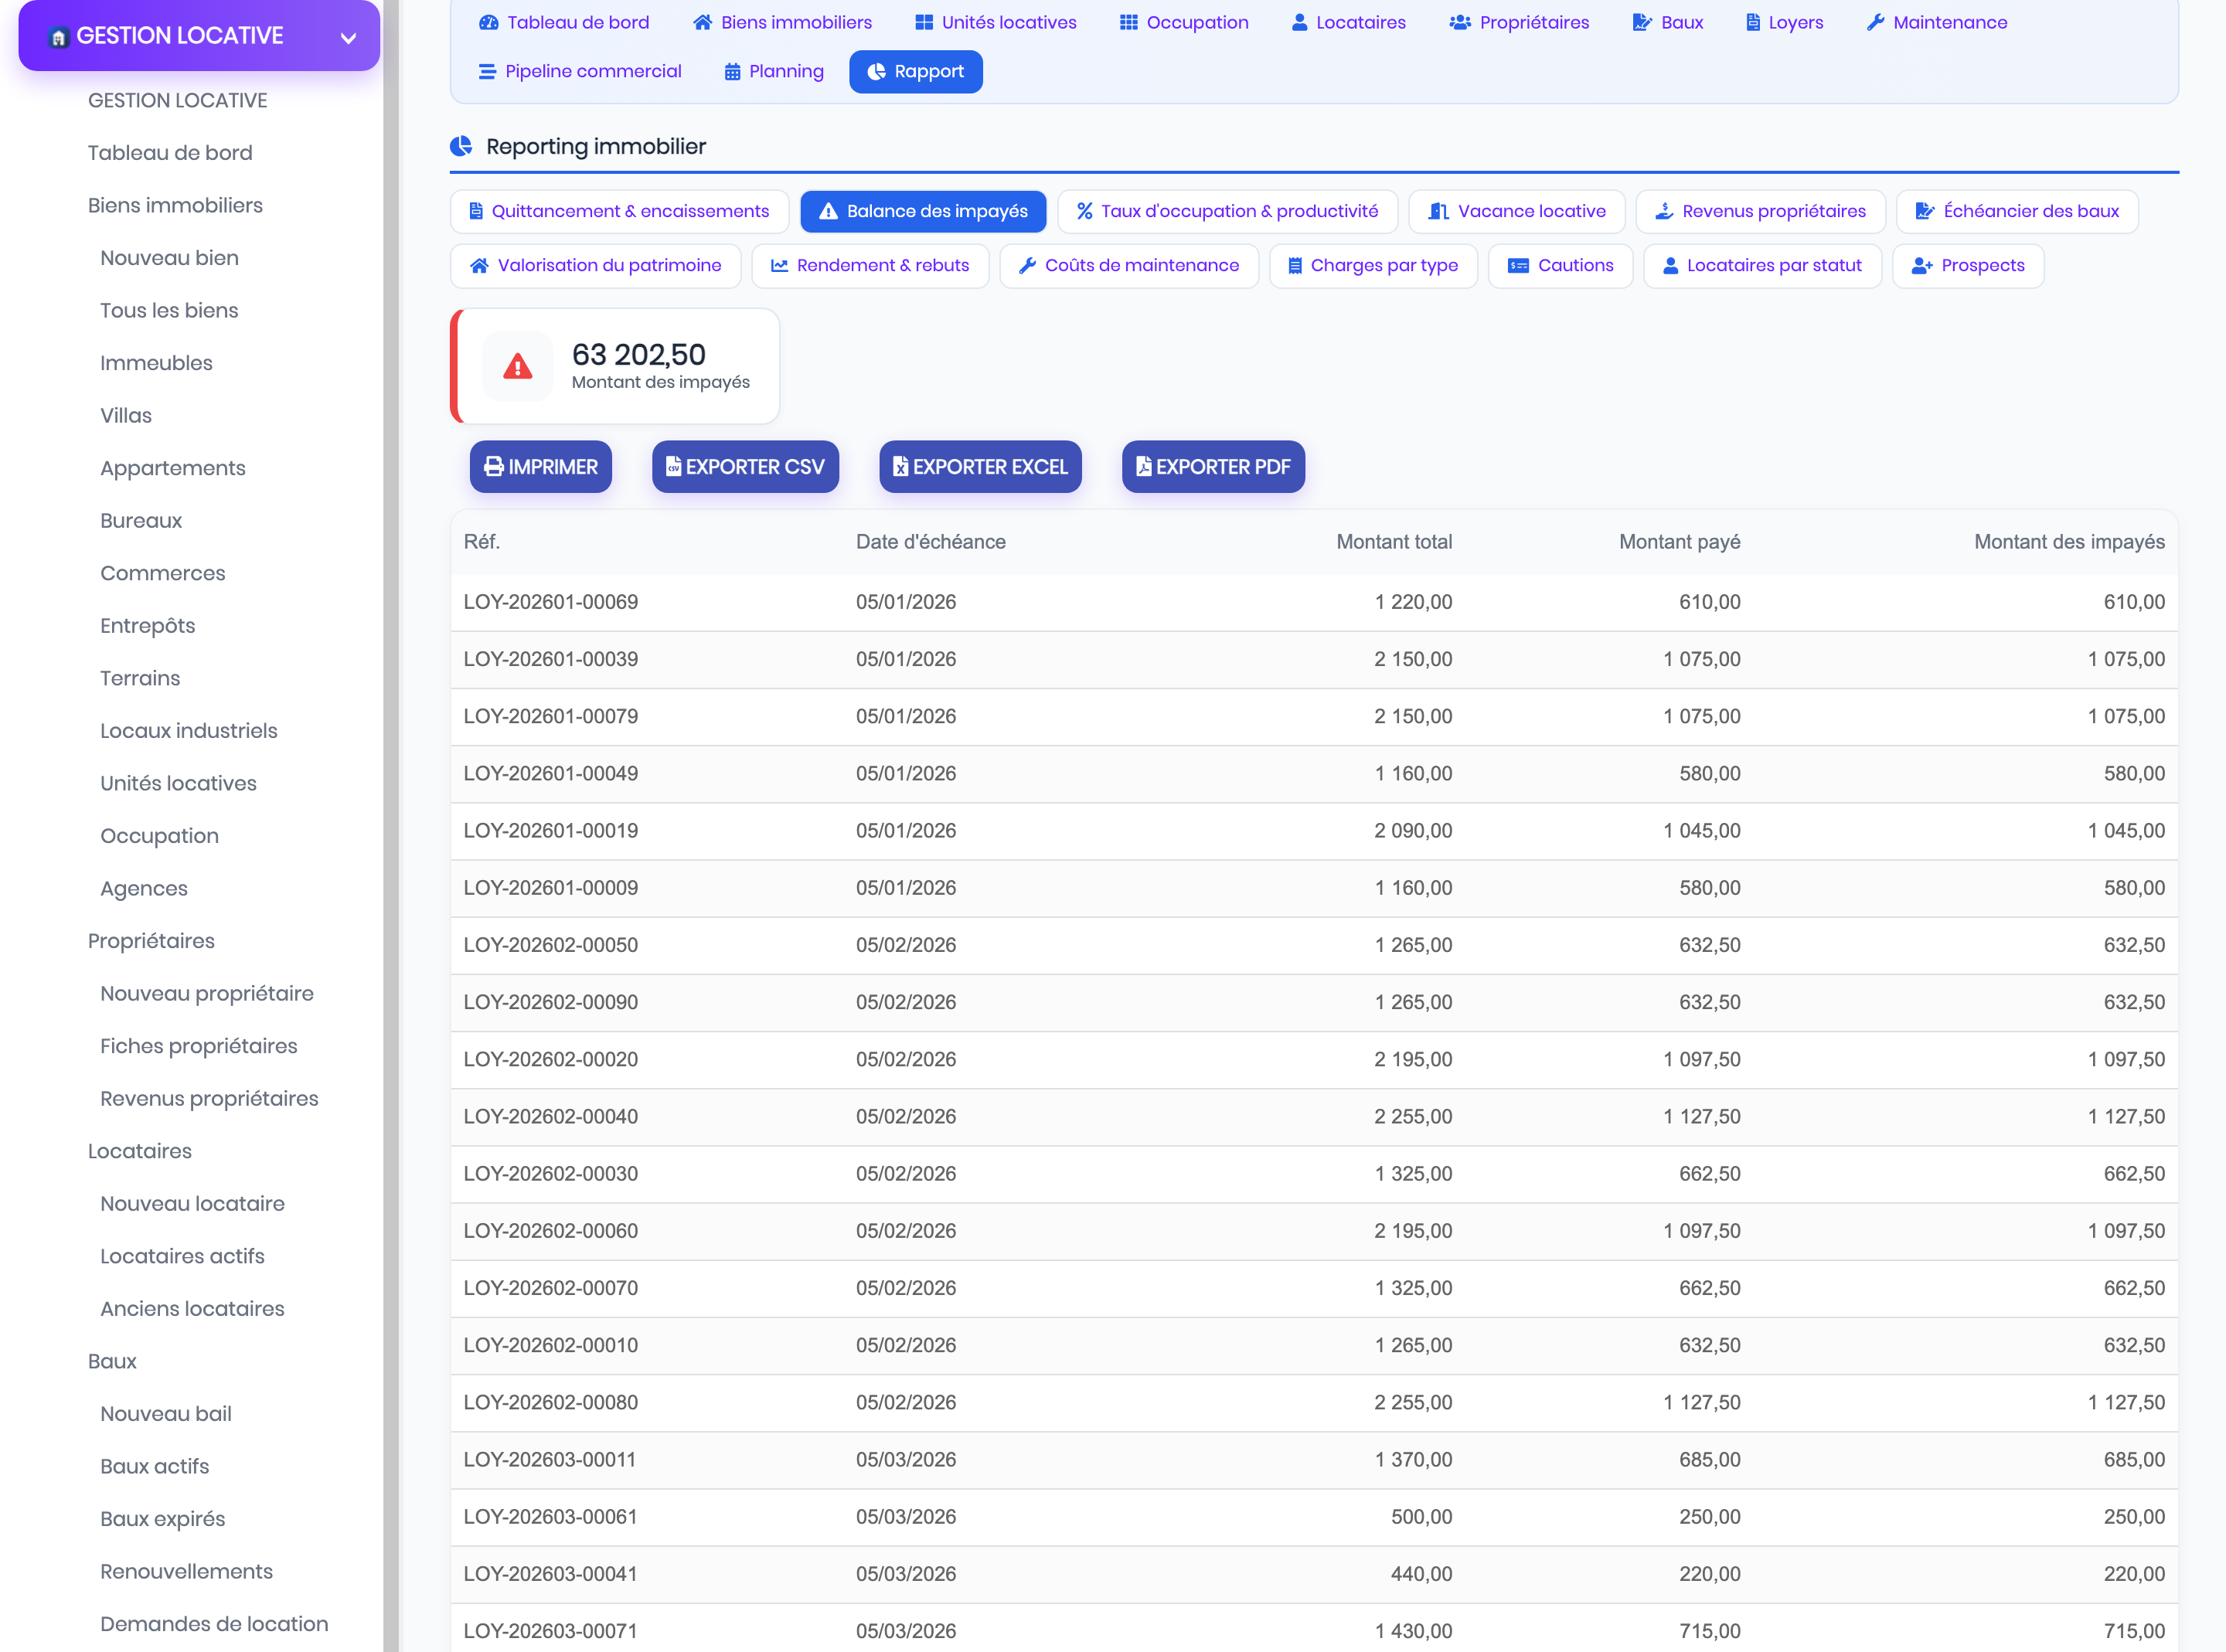
Task: Click the hand-coin icon on Revenus propriétaires report
Action: (1664, 211)
